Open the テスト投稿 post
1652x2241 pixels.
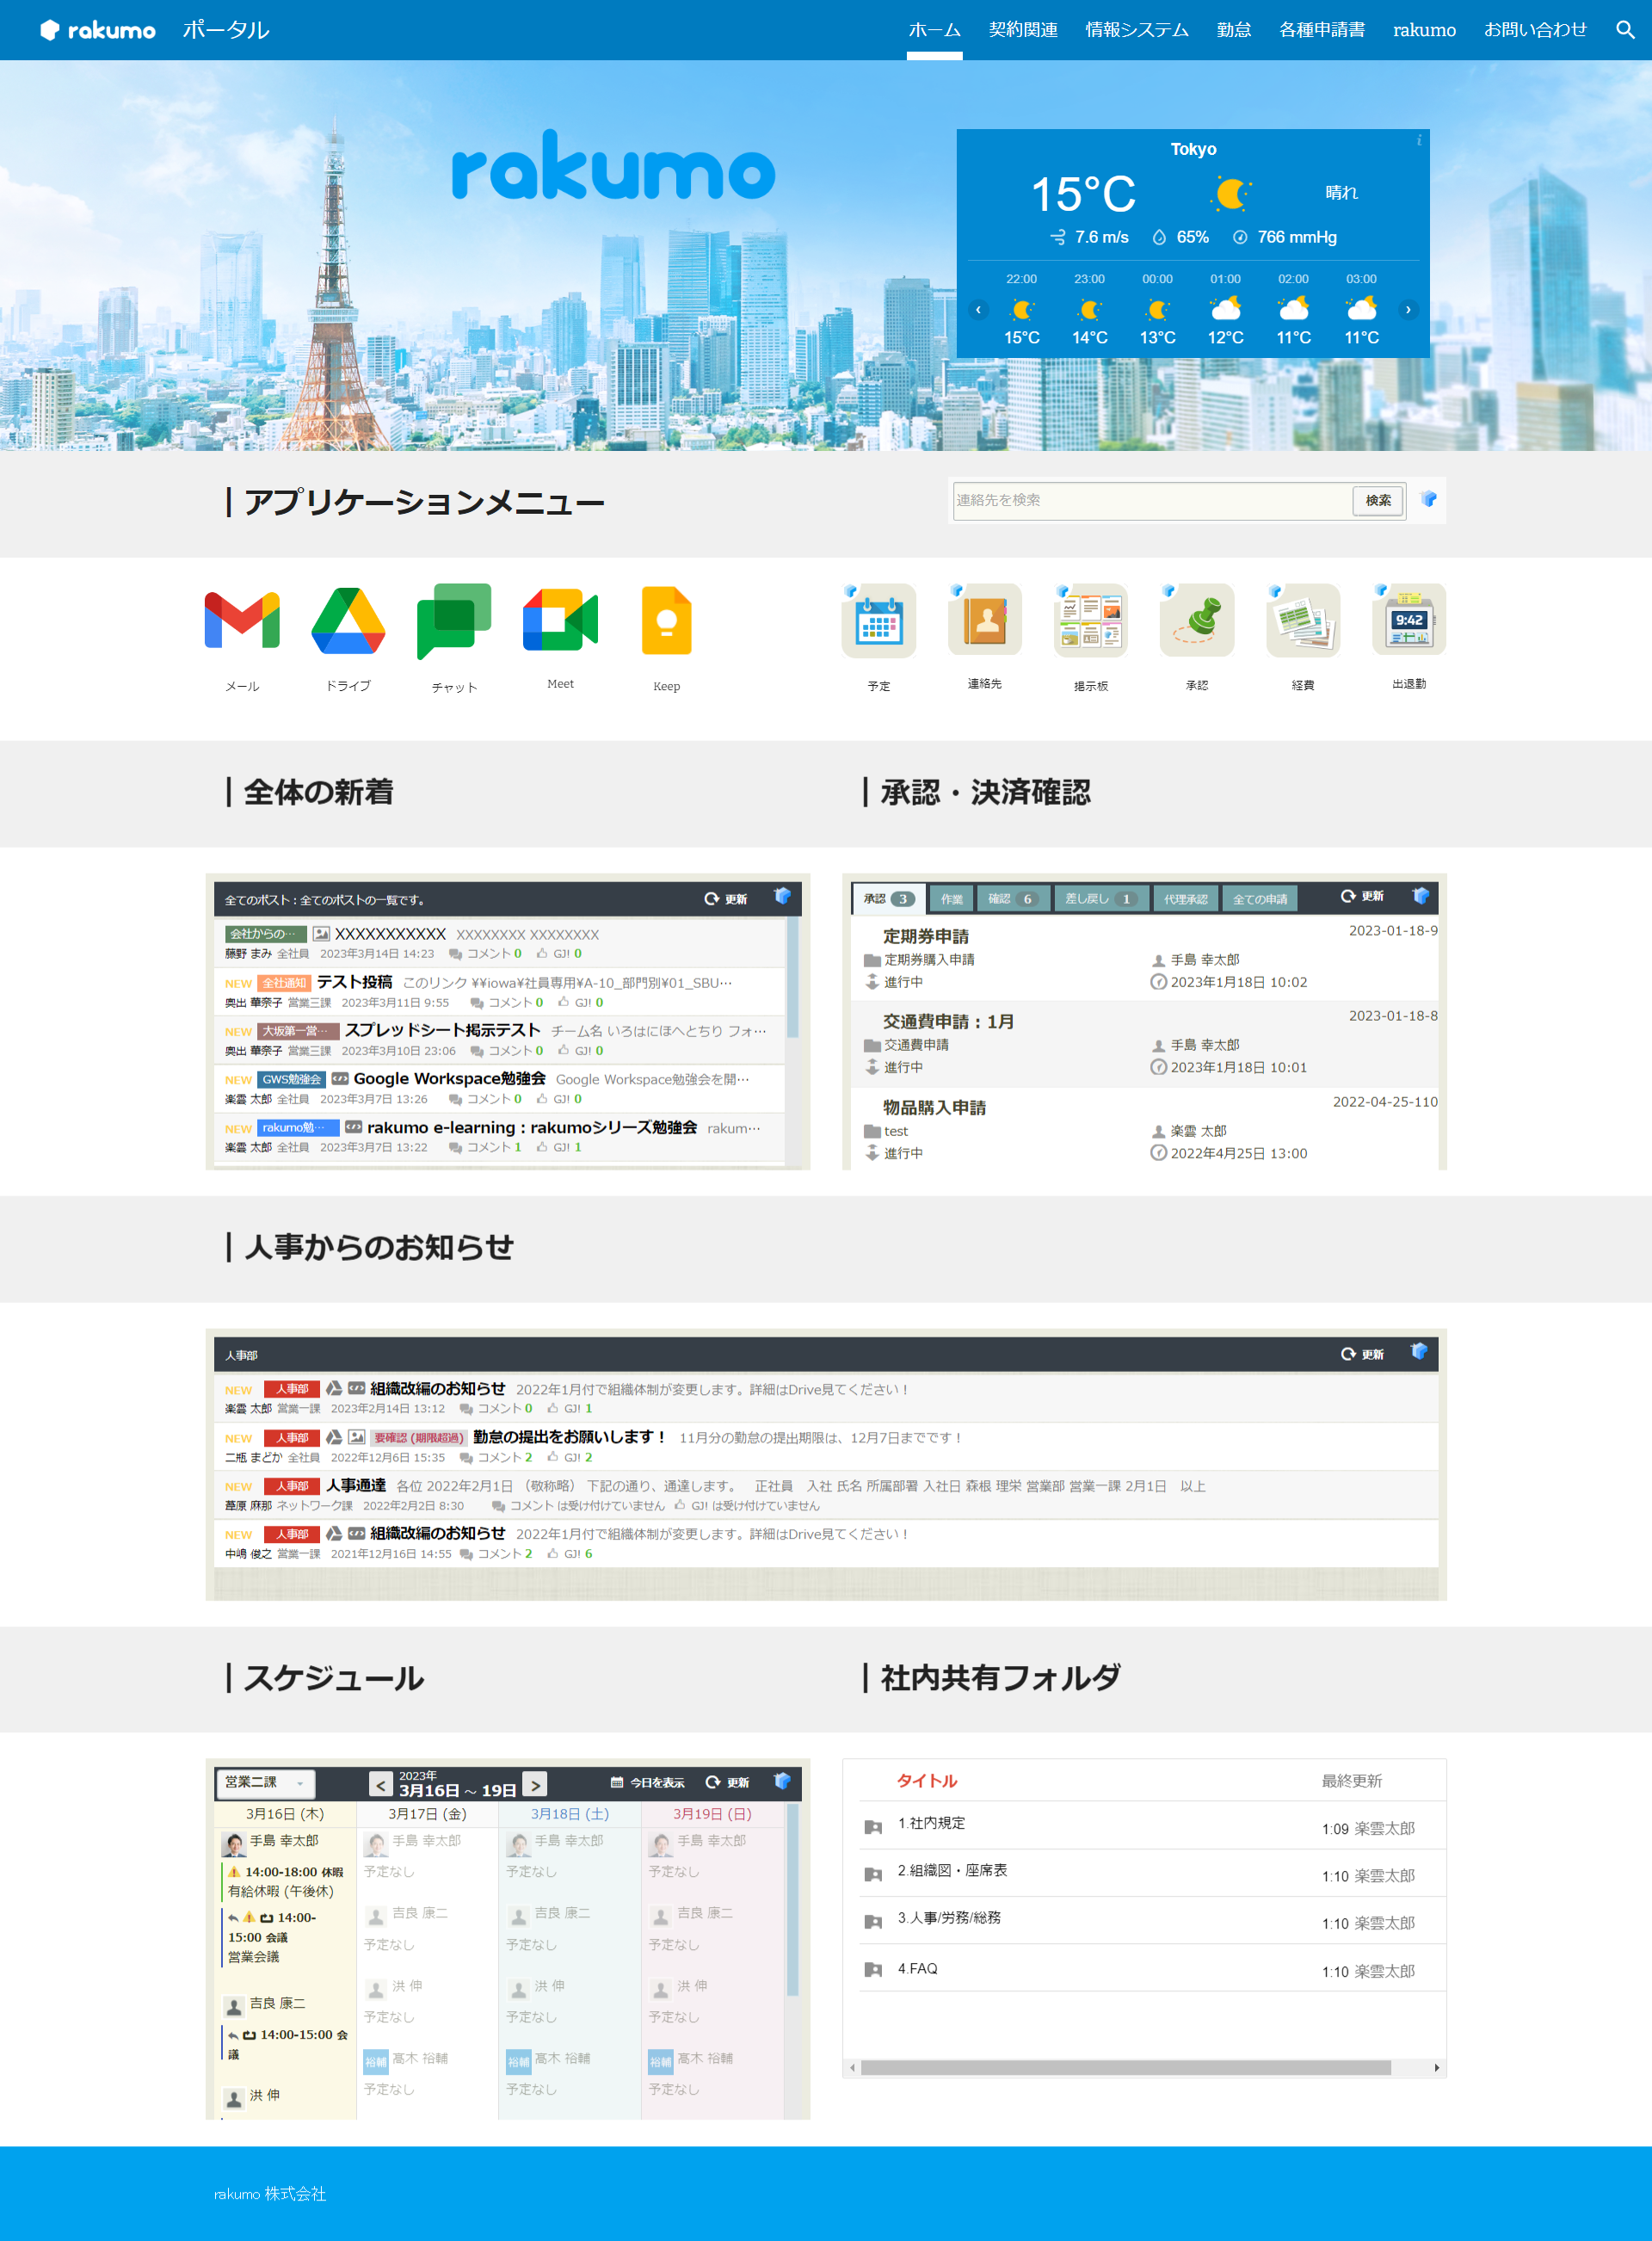(x=354, y=982)
